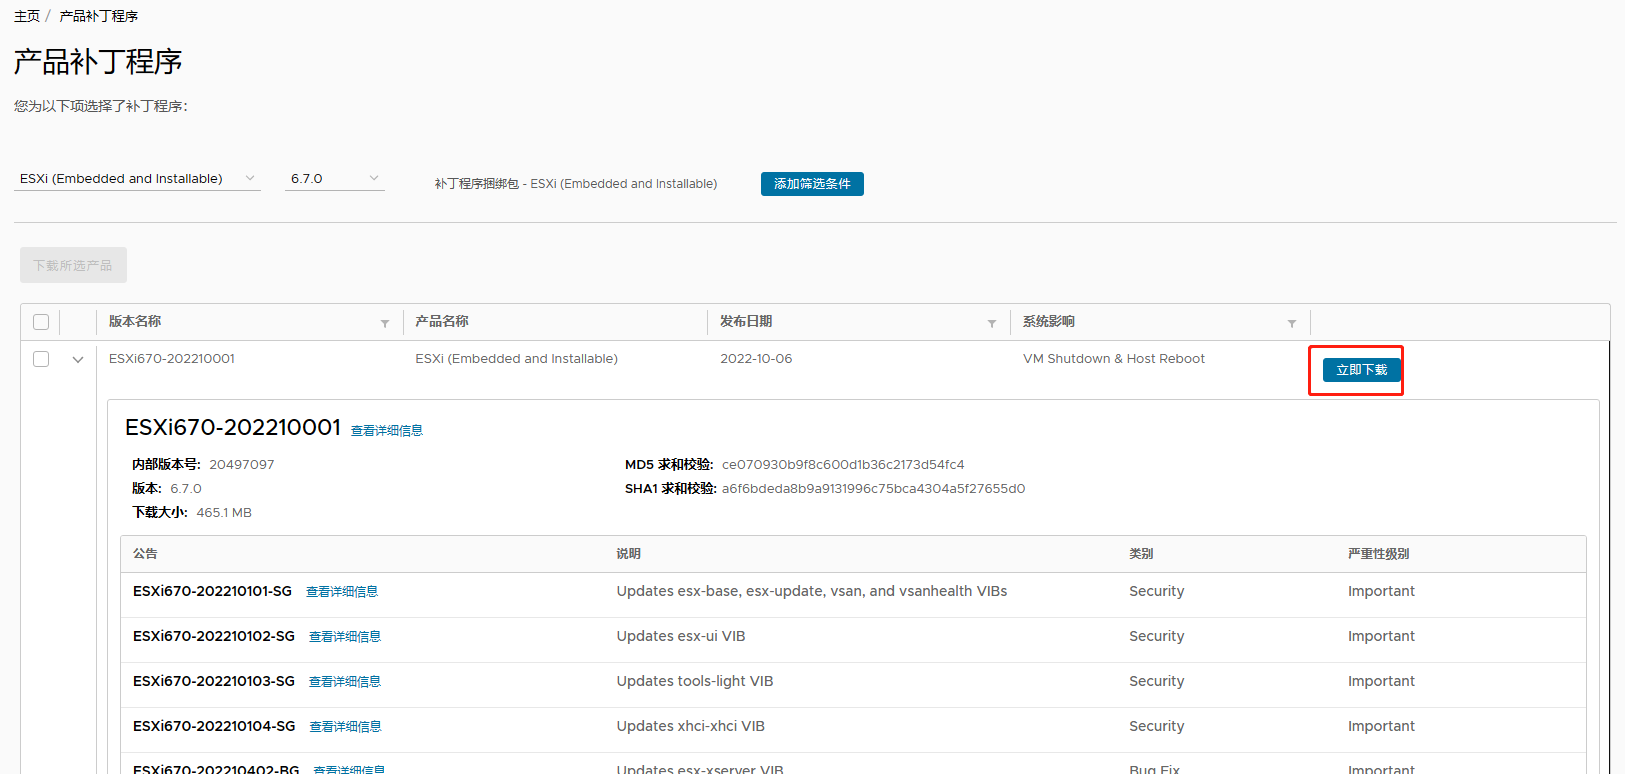Click the 版本名称 column header
Screen dimensions: 1625x774
[x=135, y=321]
